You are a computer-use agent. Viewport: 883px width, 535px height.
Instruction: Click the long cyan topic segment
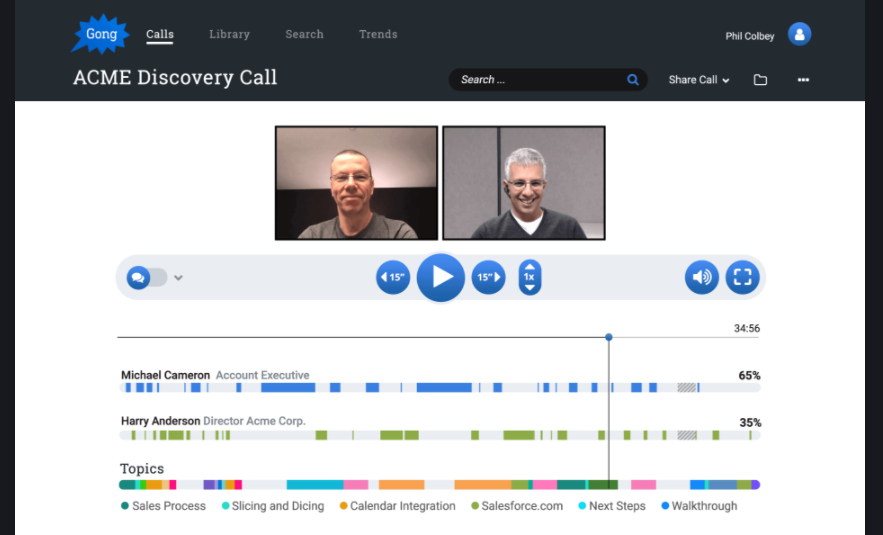point(315,484)
